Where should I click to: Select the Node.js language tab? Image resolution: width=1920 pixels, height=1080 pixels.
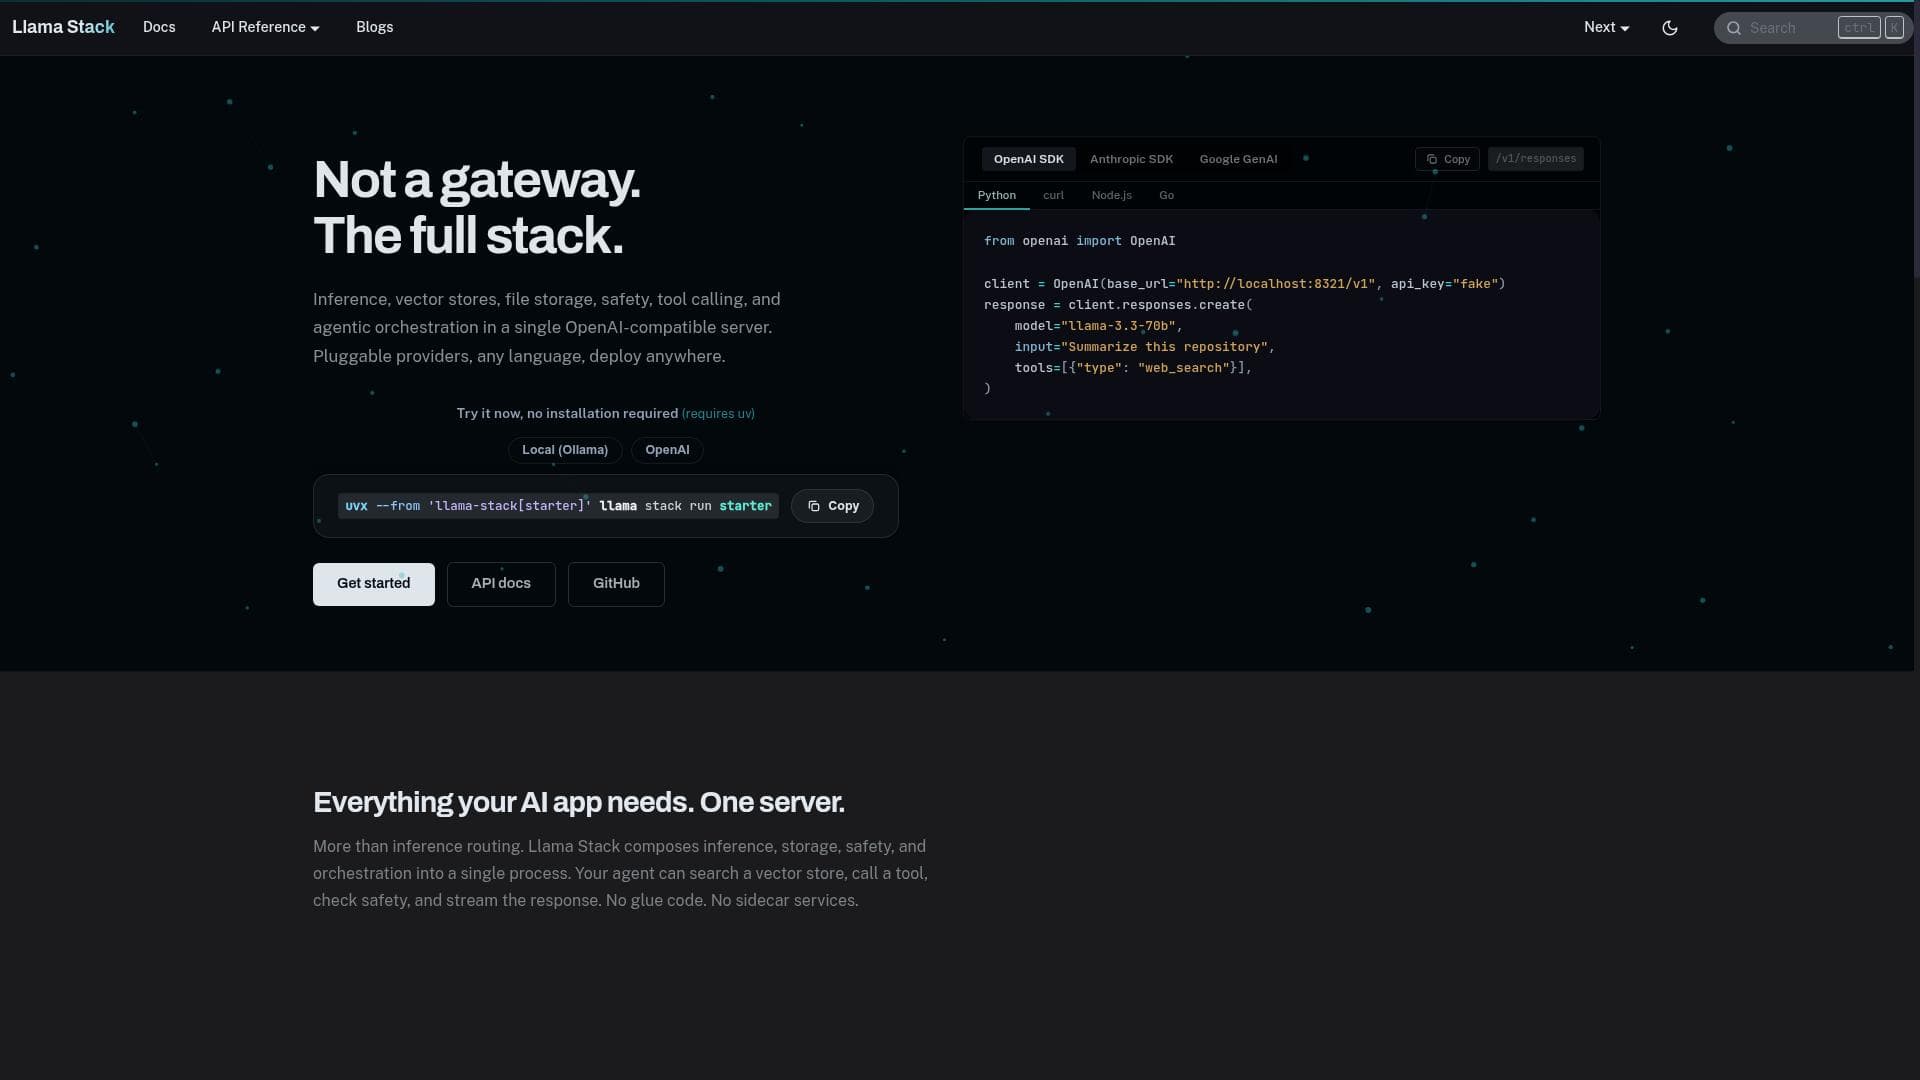[x=1111, y=195]
